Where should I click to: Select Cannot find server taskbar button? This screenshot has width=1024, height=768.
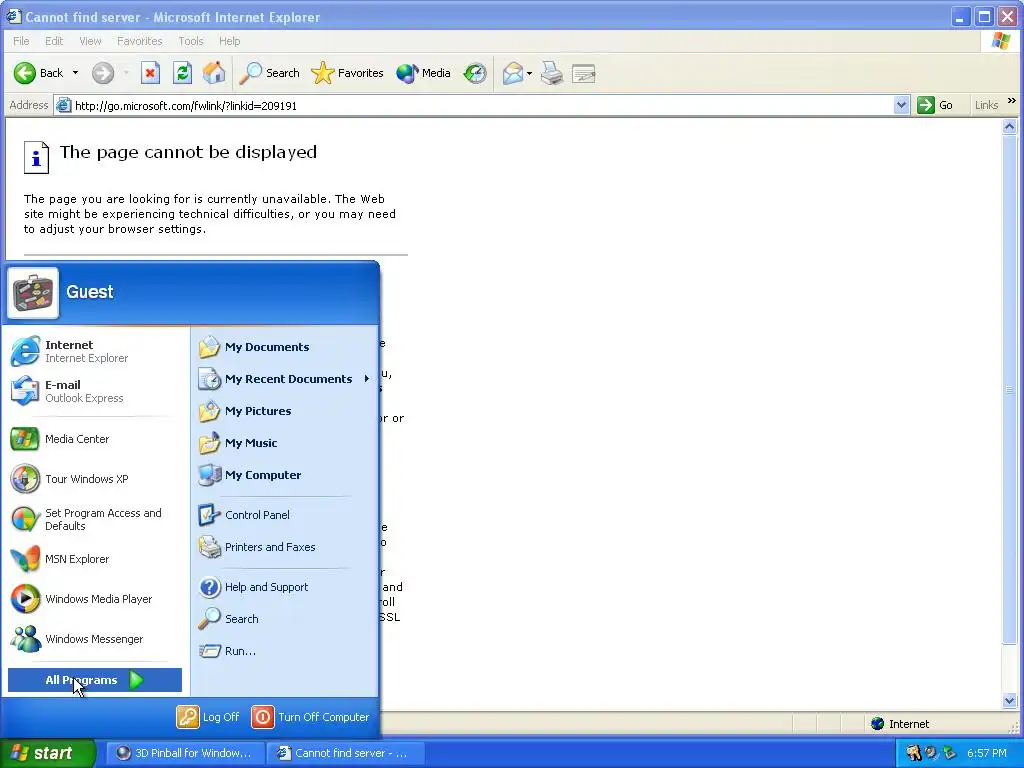click(345, 753)
